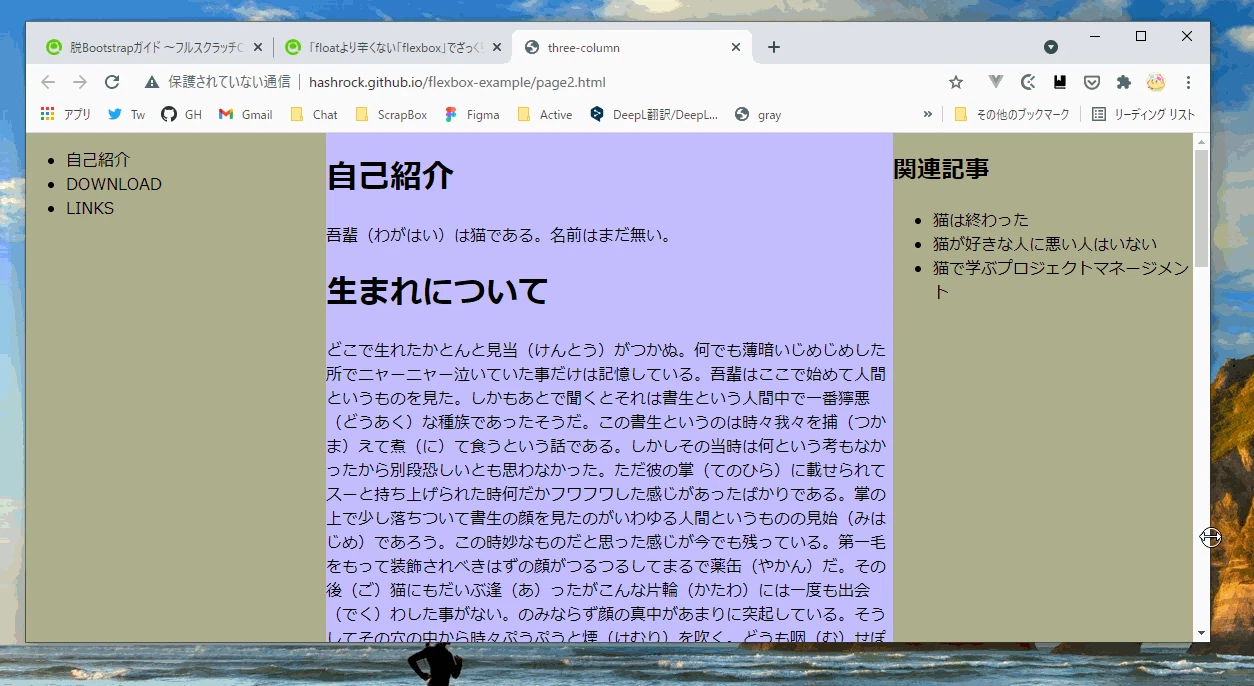Click the scrollbar up arrow
The height and width of the screenshot is (686, 1254).
[x=1201, y=141]
